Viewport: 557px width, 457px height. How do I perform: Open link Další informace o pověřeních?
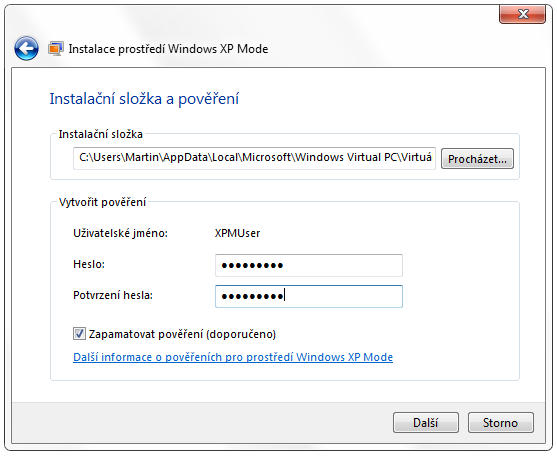click(x=233, y=357)
